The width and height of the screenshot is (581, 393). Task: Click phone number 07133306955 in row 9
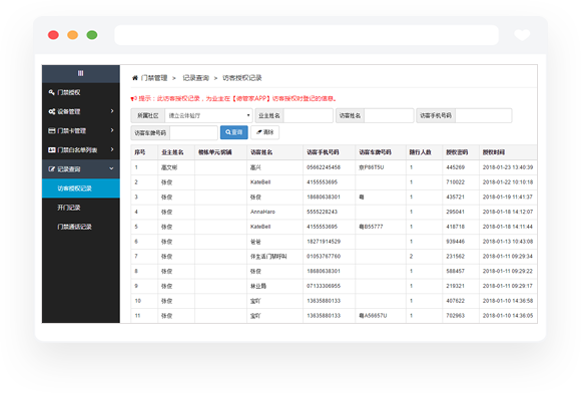pyautogui.click(x=323, y=286)
